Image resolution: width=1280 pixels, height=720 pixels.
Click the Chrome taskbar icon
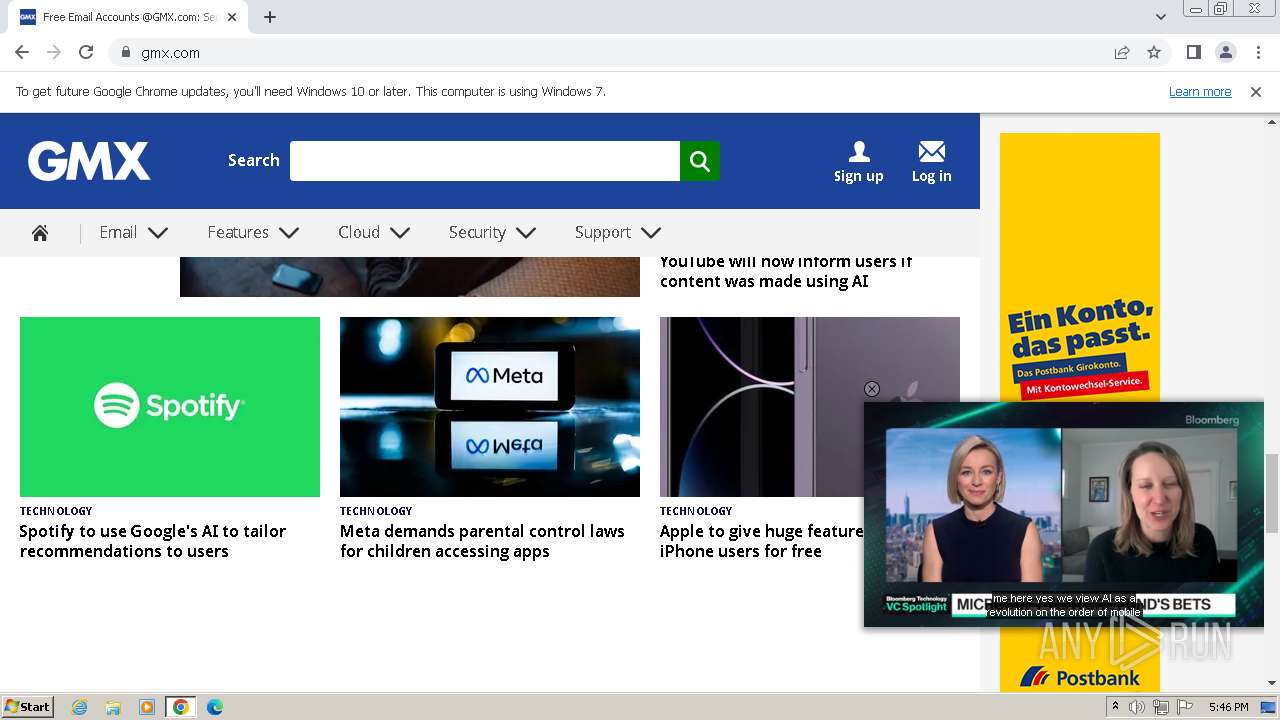point(181,707)
